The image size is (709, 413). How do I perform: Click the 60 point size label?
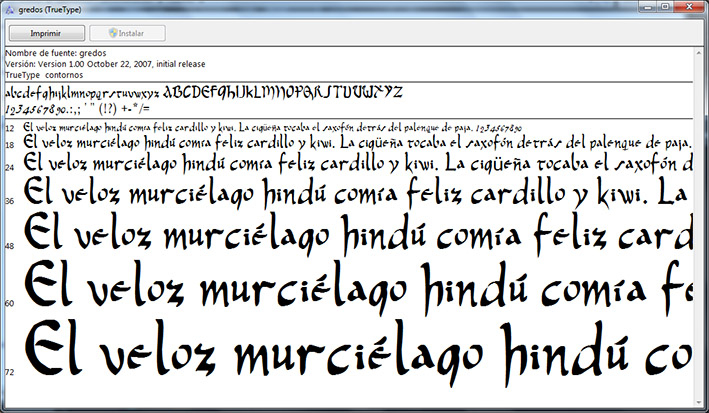(10, 302)
